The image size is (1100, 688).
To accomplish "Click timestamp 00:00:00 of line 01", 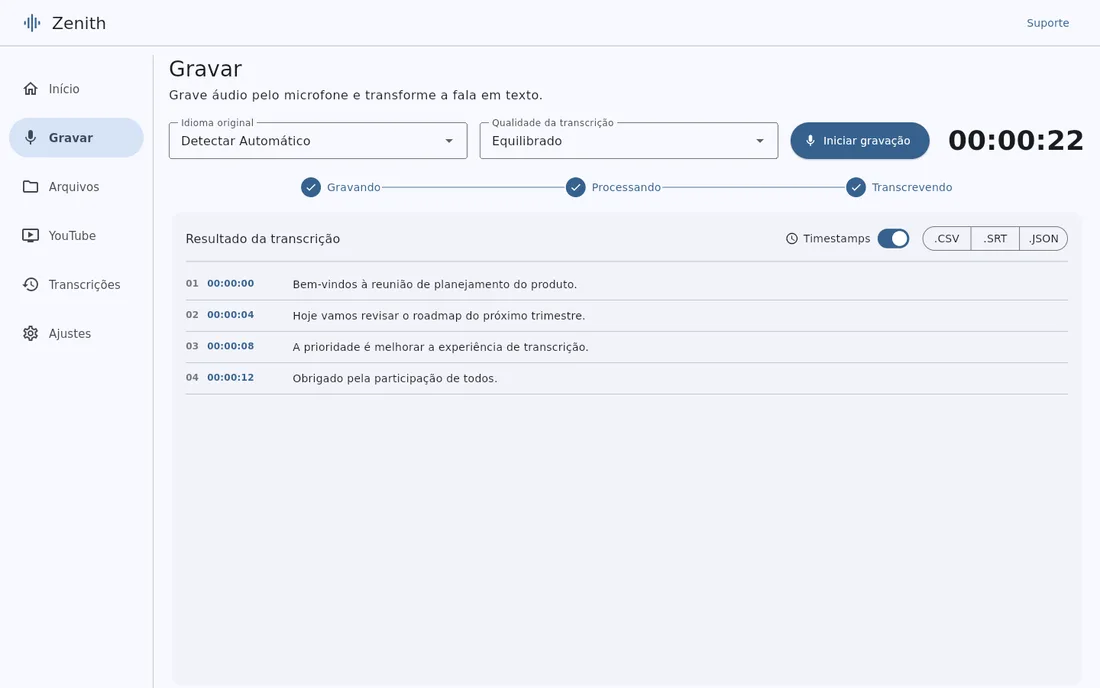I will [230, 283].
